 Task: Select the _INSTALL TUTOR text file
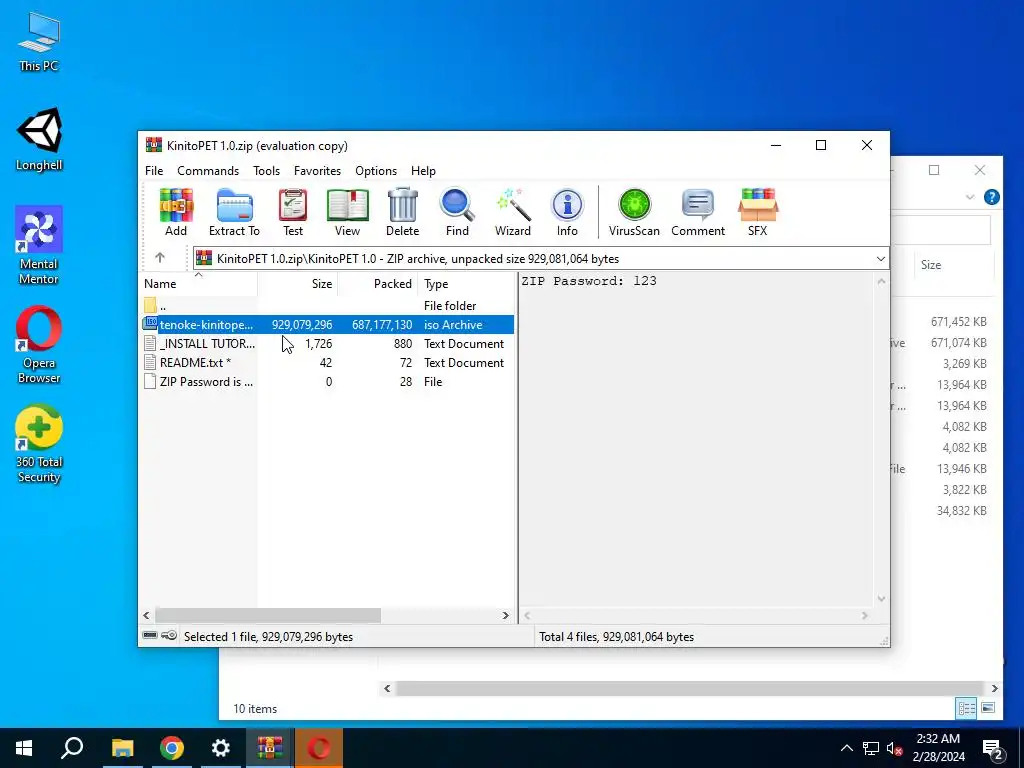327,344
